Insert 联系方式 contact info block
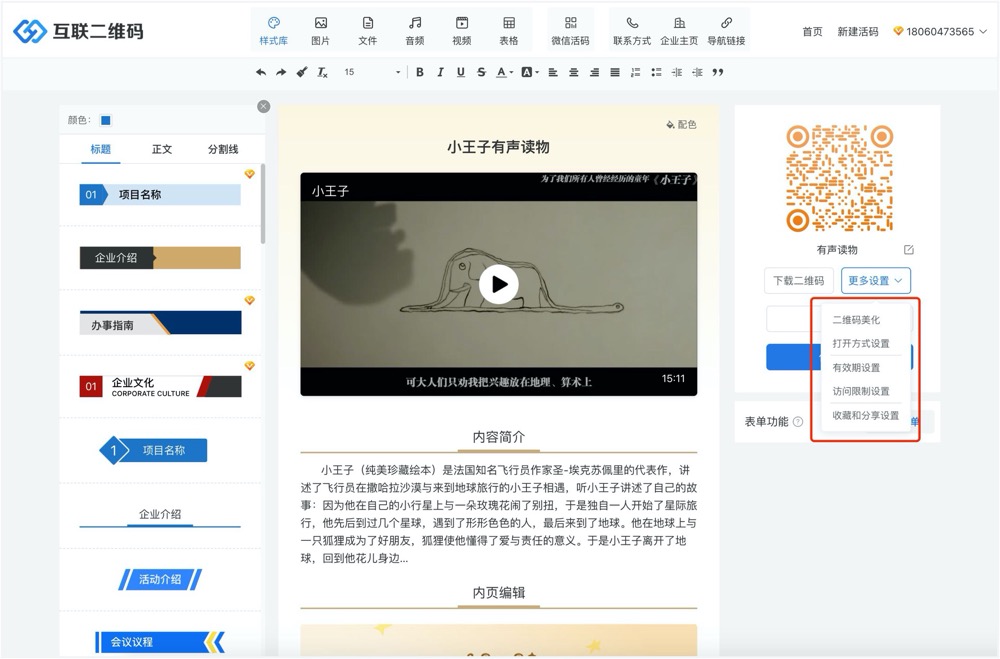Image resolution: width=1000 pixels, height=659 pixels. [632, 31]
